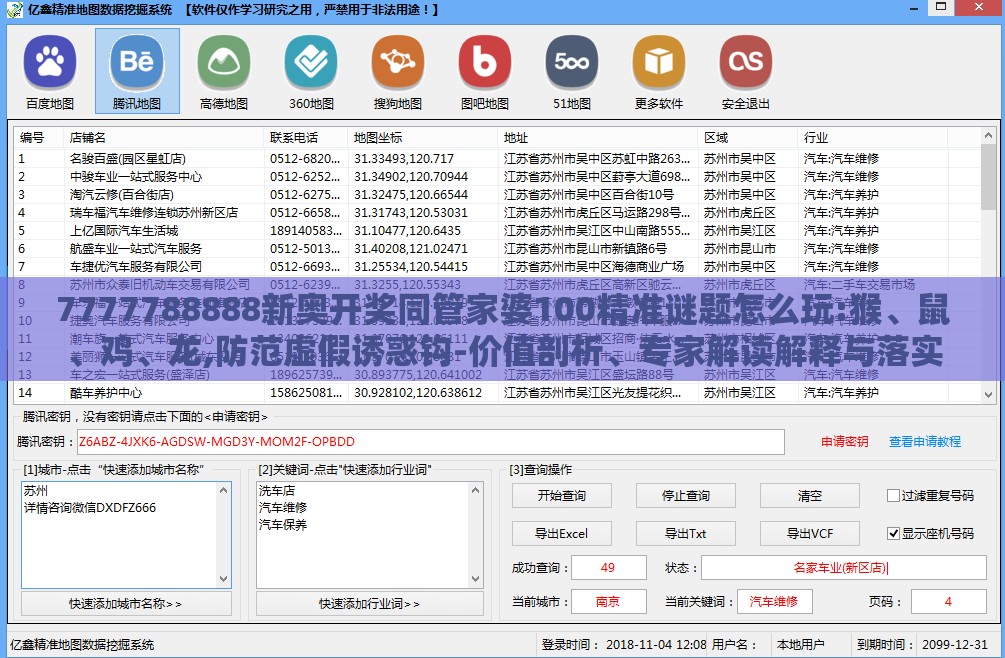Open 查看申请教程 tutorial link
The height and width of the screenshot is (658, 1005).
point(925,441)
